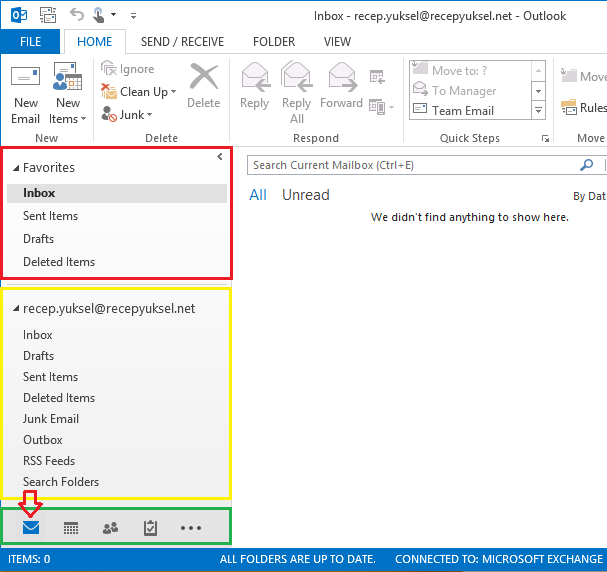This screenshot has height=572, width=607.
Task: Click the Delete message button
Action: point(204,87)
